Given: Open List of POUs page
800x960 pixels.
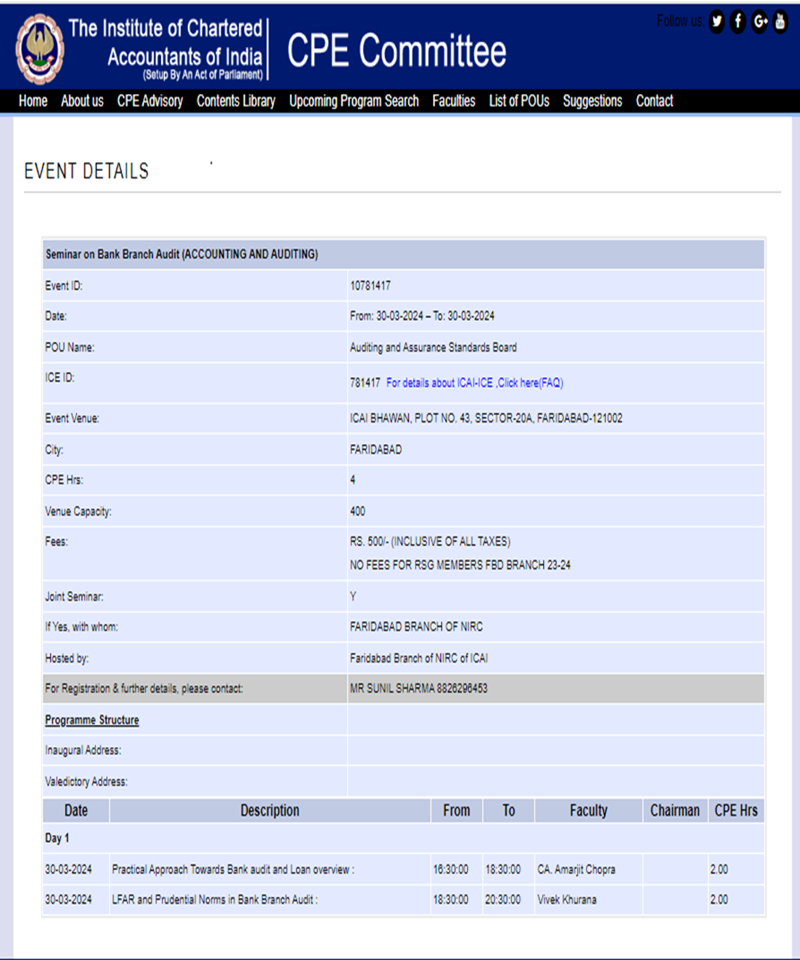Looking at the screenshot, I should point(519,101).
